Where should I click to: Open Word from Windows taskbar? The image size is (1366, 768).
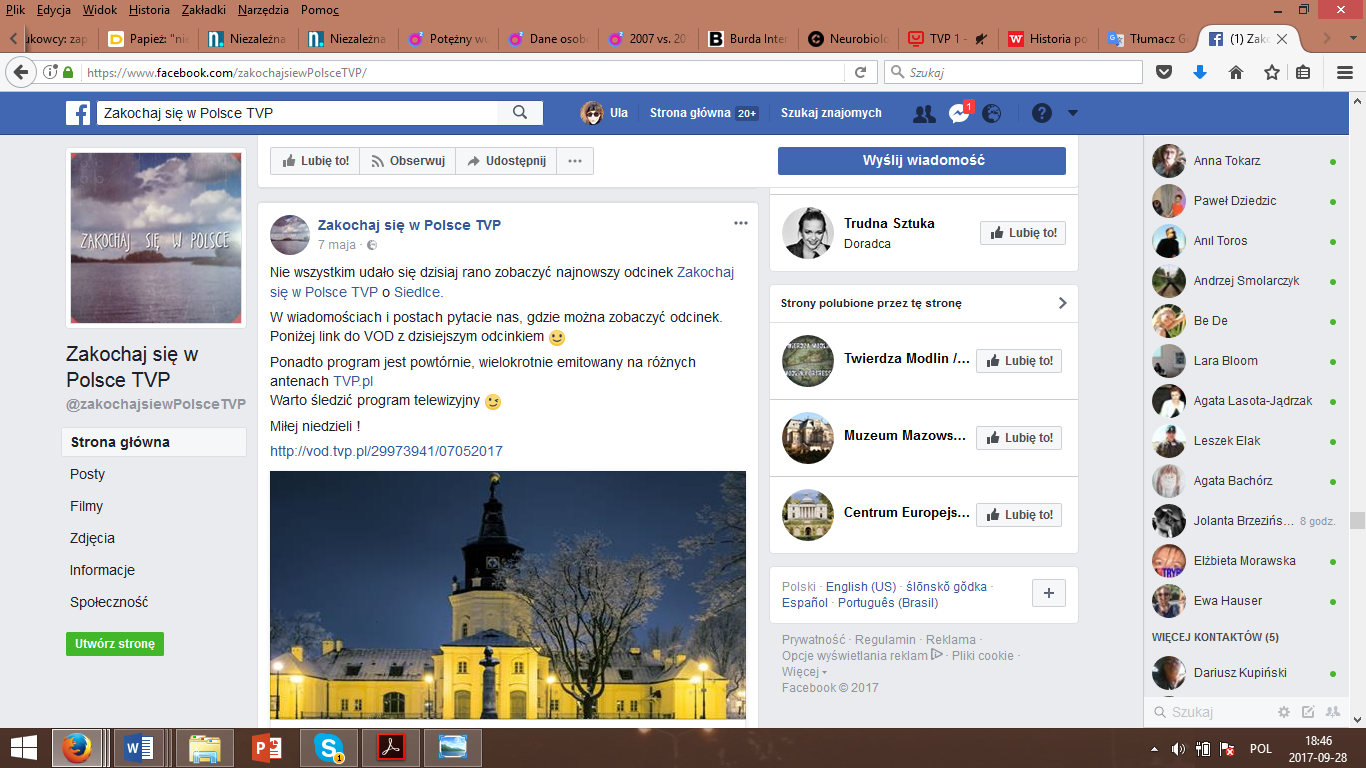(140, 747)
